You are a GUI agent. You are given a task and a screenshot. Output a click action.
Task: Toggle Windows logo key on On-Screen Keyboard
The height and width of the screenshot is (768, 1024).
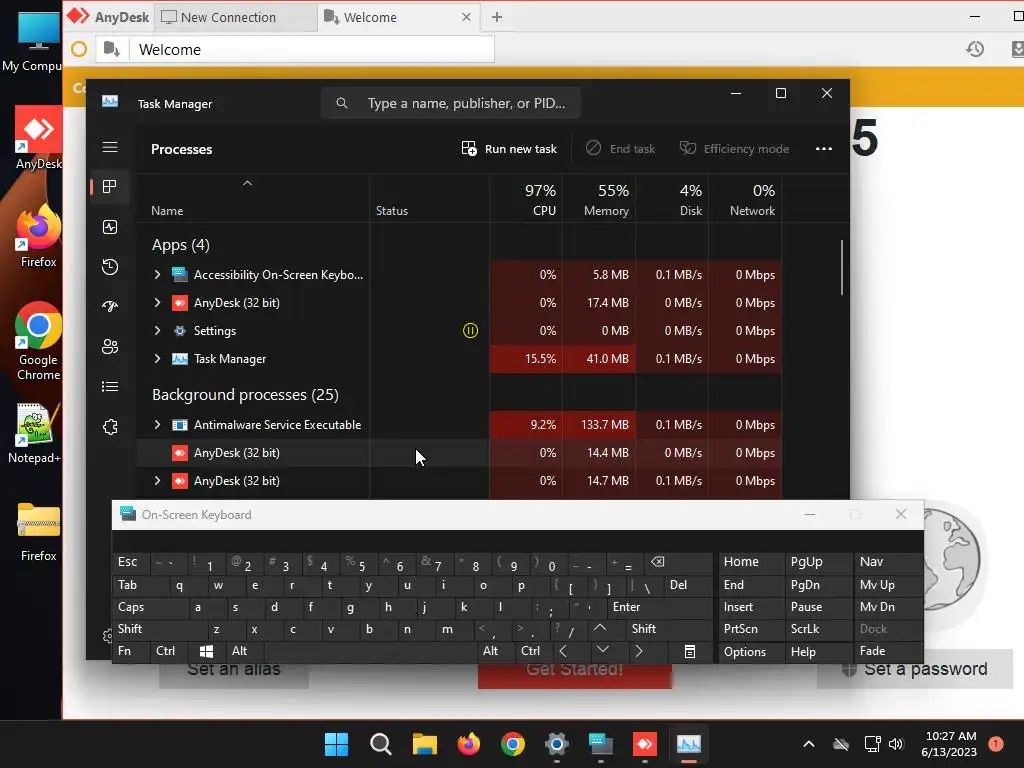tap(206, 651)
